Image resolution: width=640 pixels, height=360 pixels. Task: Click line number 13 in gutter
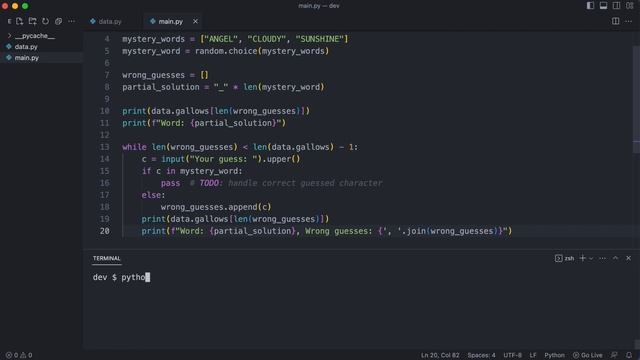[104, 147]
